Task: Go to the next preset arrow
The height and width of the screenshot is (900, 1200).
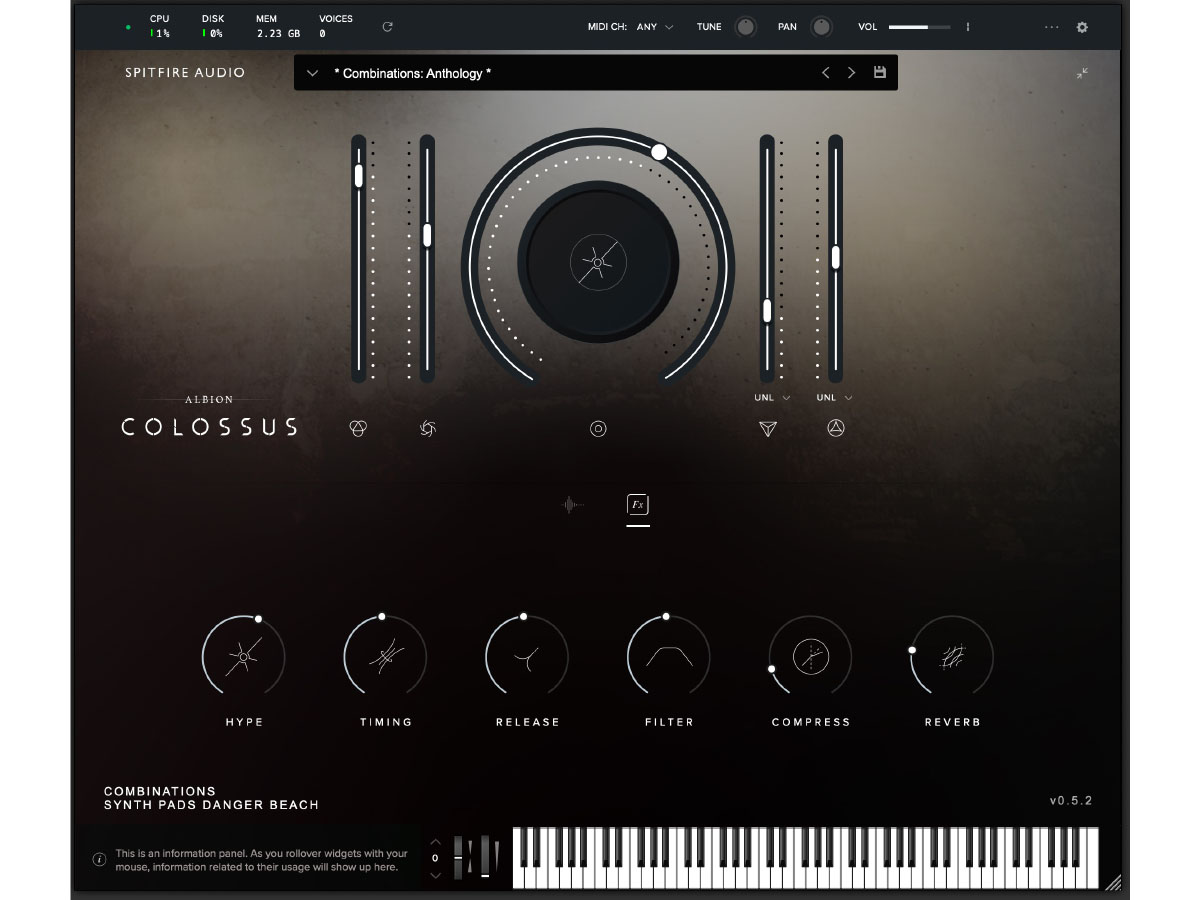Action: [852, 73]
